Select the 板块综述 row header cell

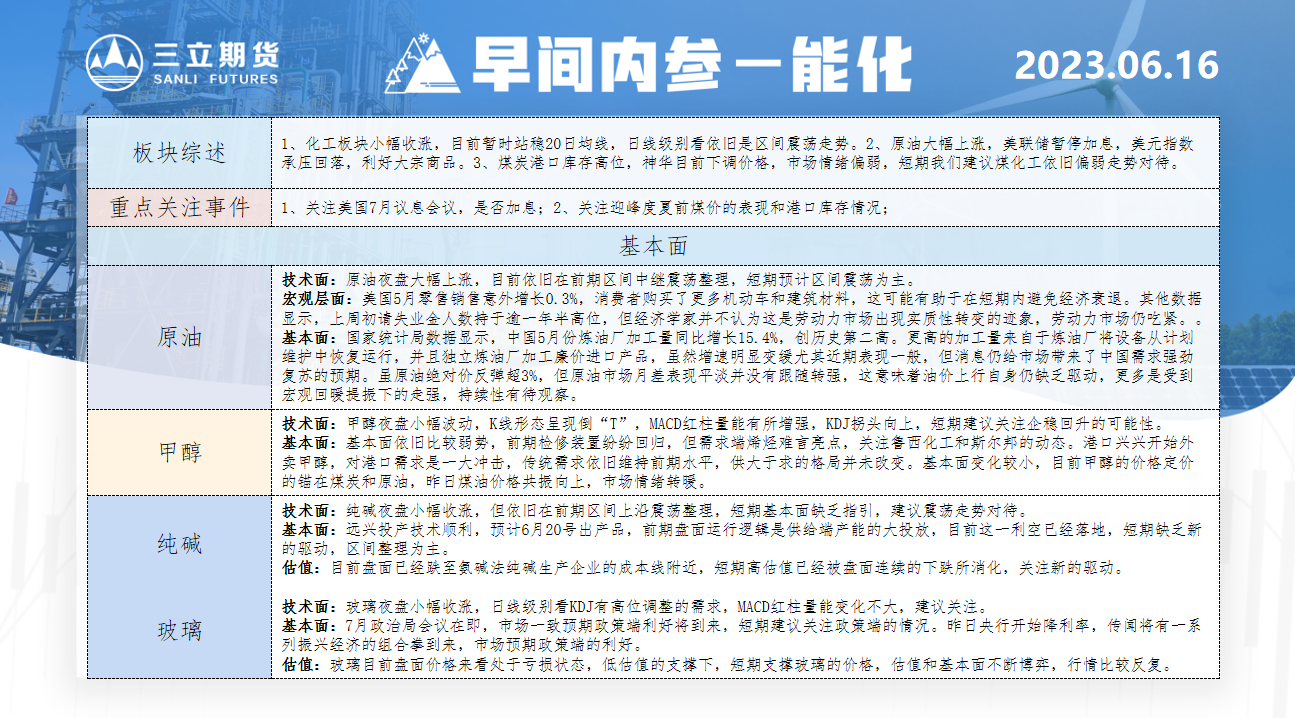(179, 152)
